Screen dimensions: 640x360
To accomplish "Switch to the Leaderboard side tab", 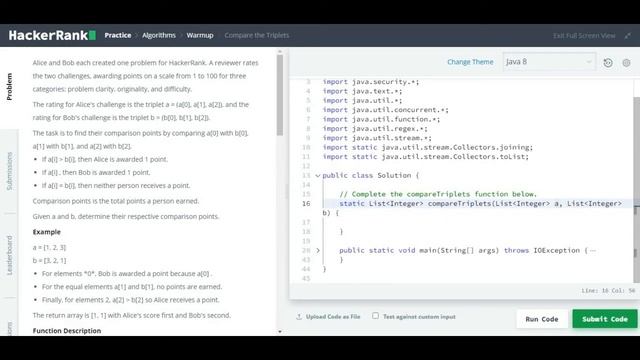I will coord(9,255).
